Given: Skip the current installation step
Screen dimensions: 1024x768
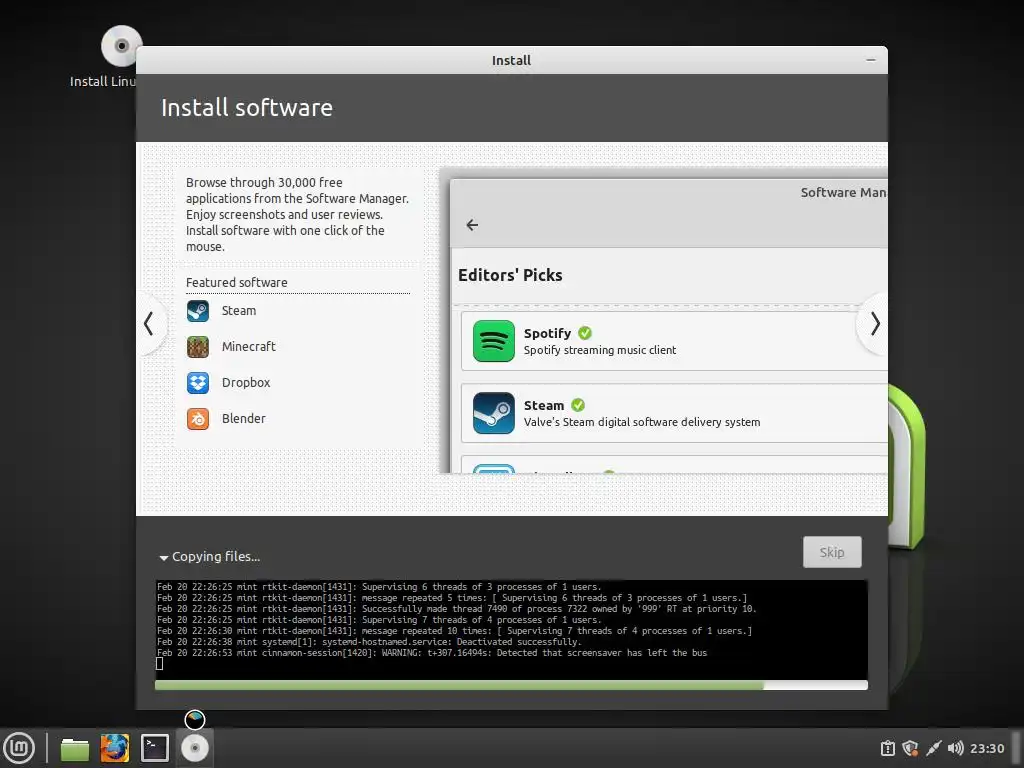Looking at the screenshot, I should tap(832, 552).
